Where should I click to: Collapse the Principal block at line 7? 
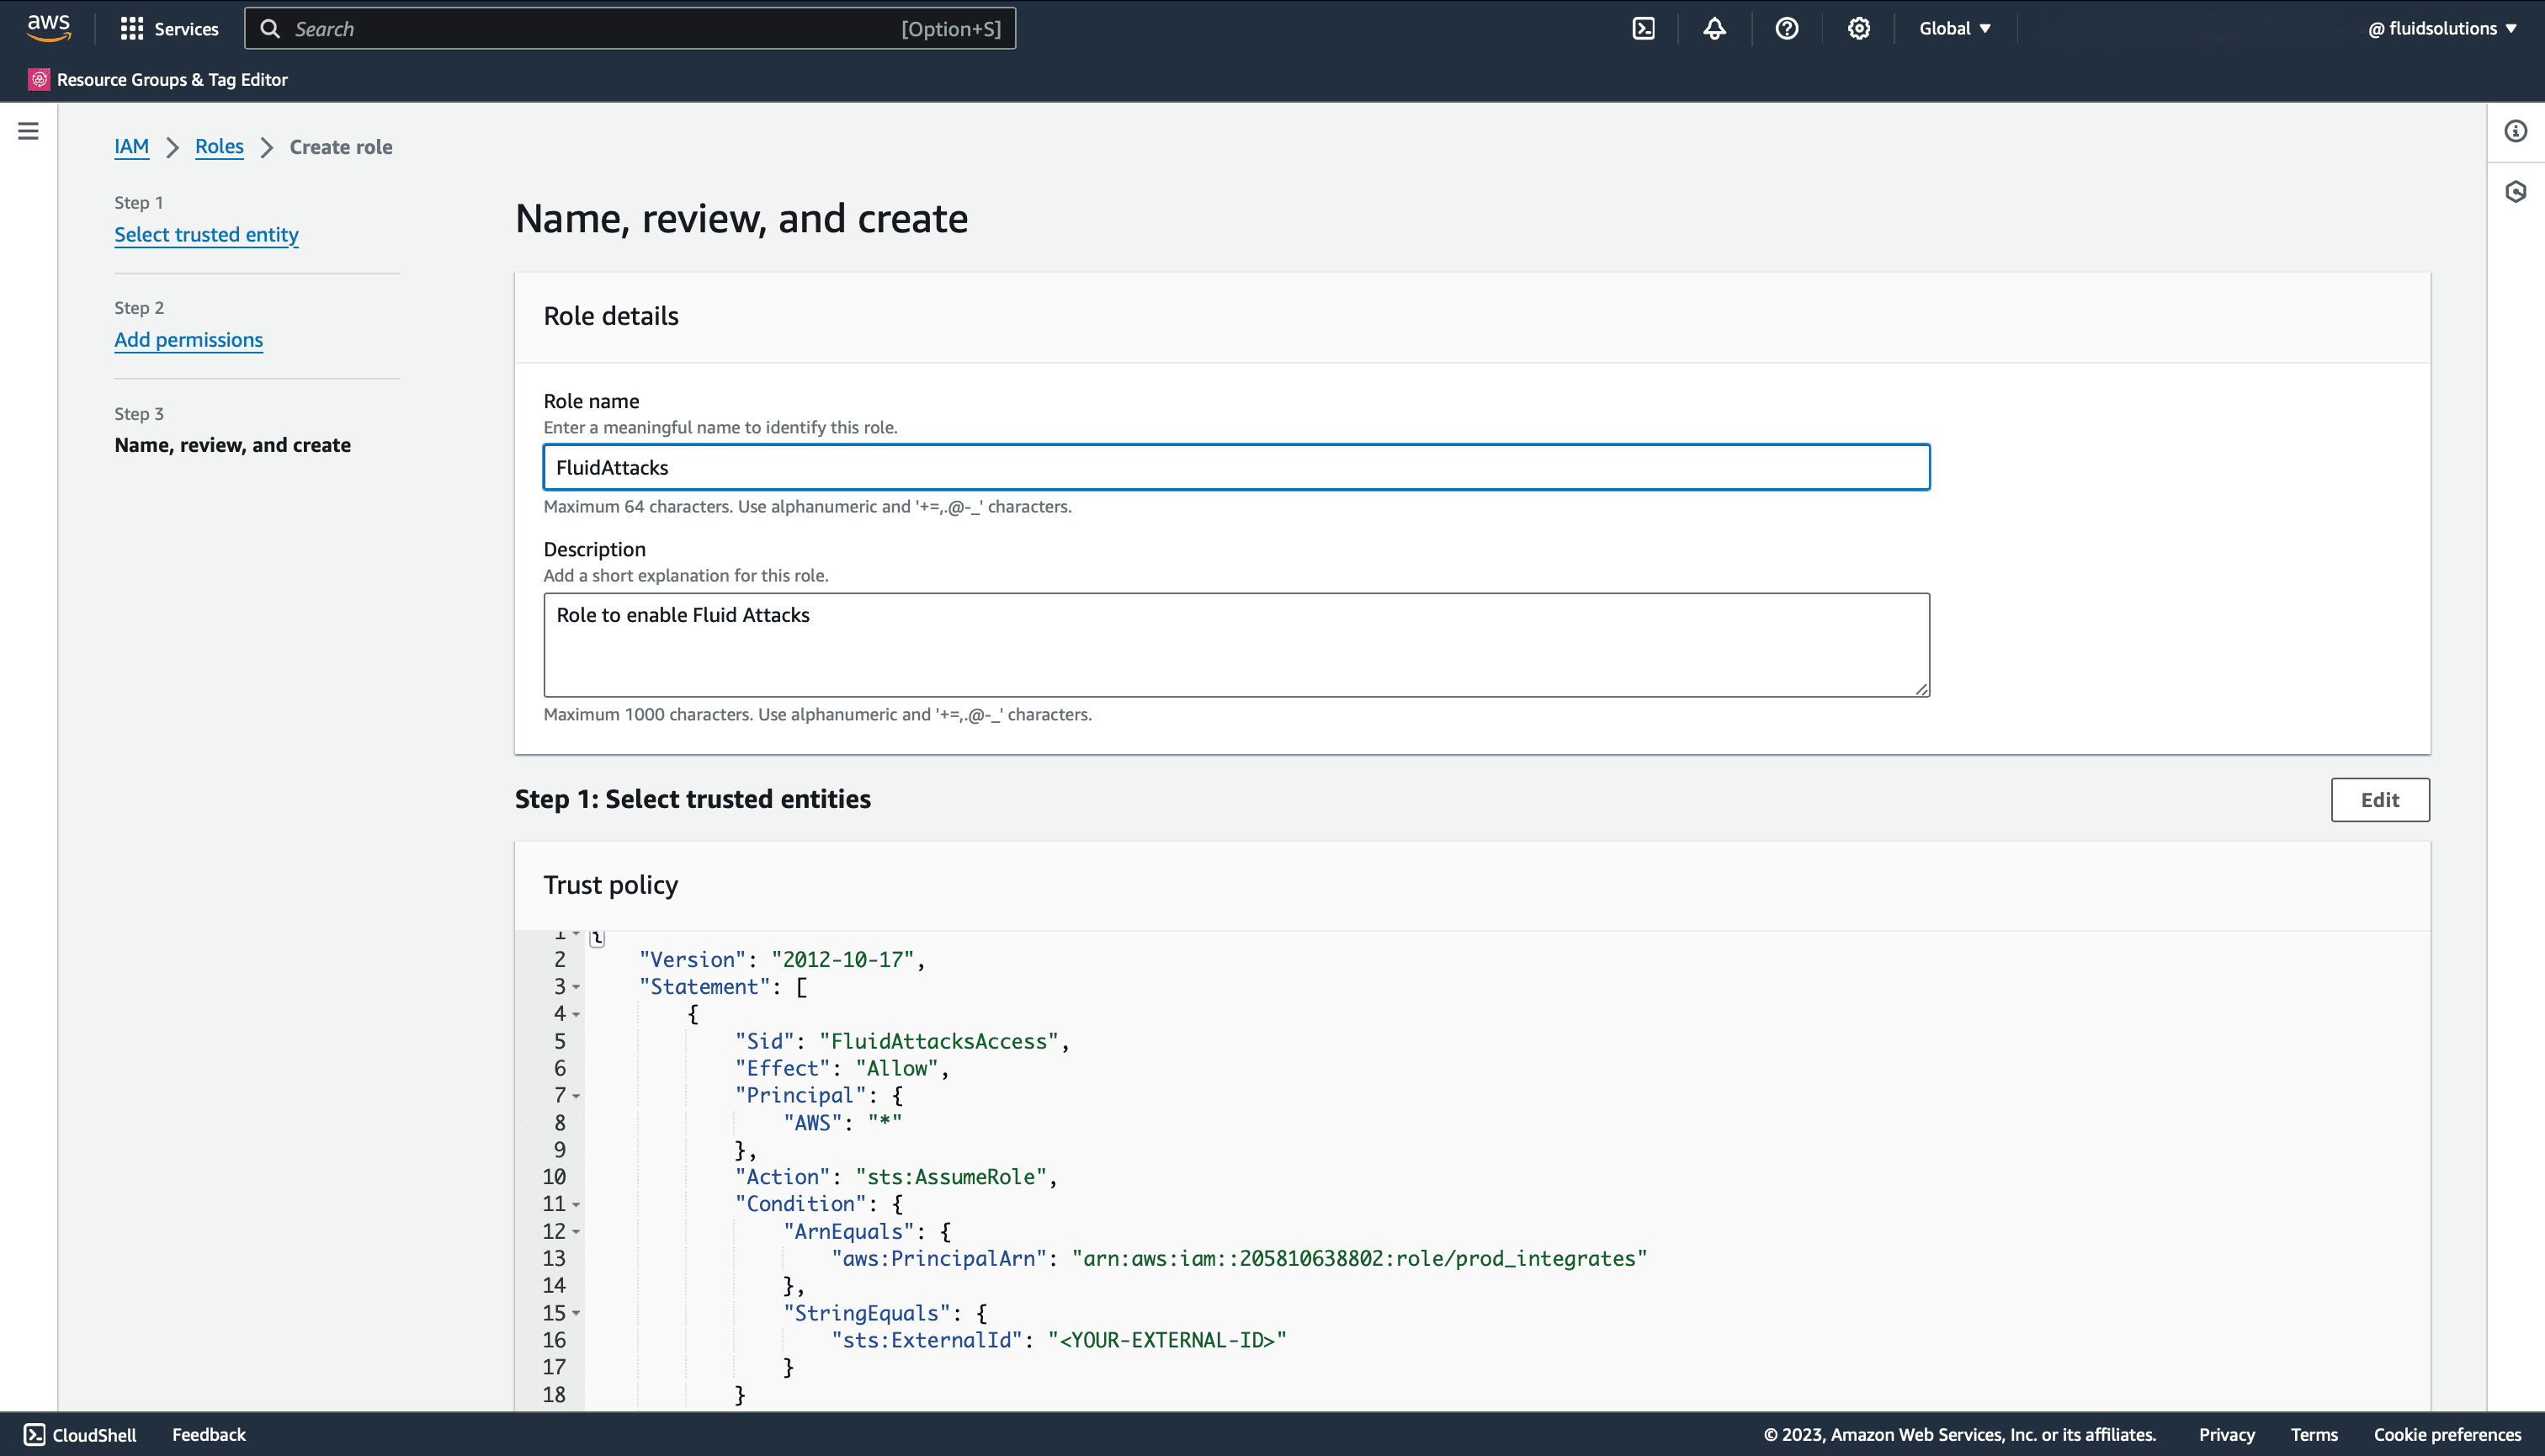pyautogui.click(x=576, y=1096)
